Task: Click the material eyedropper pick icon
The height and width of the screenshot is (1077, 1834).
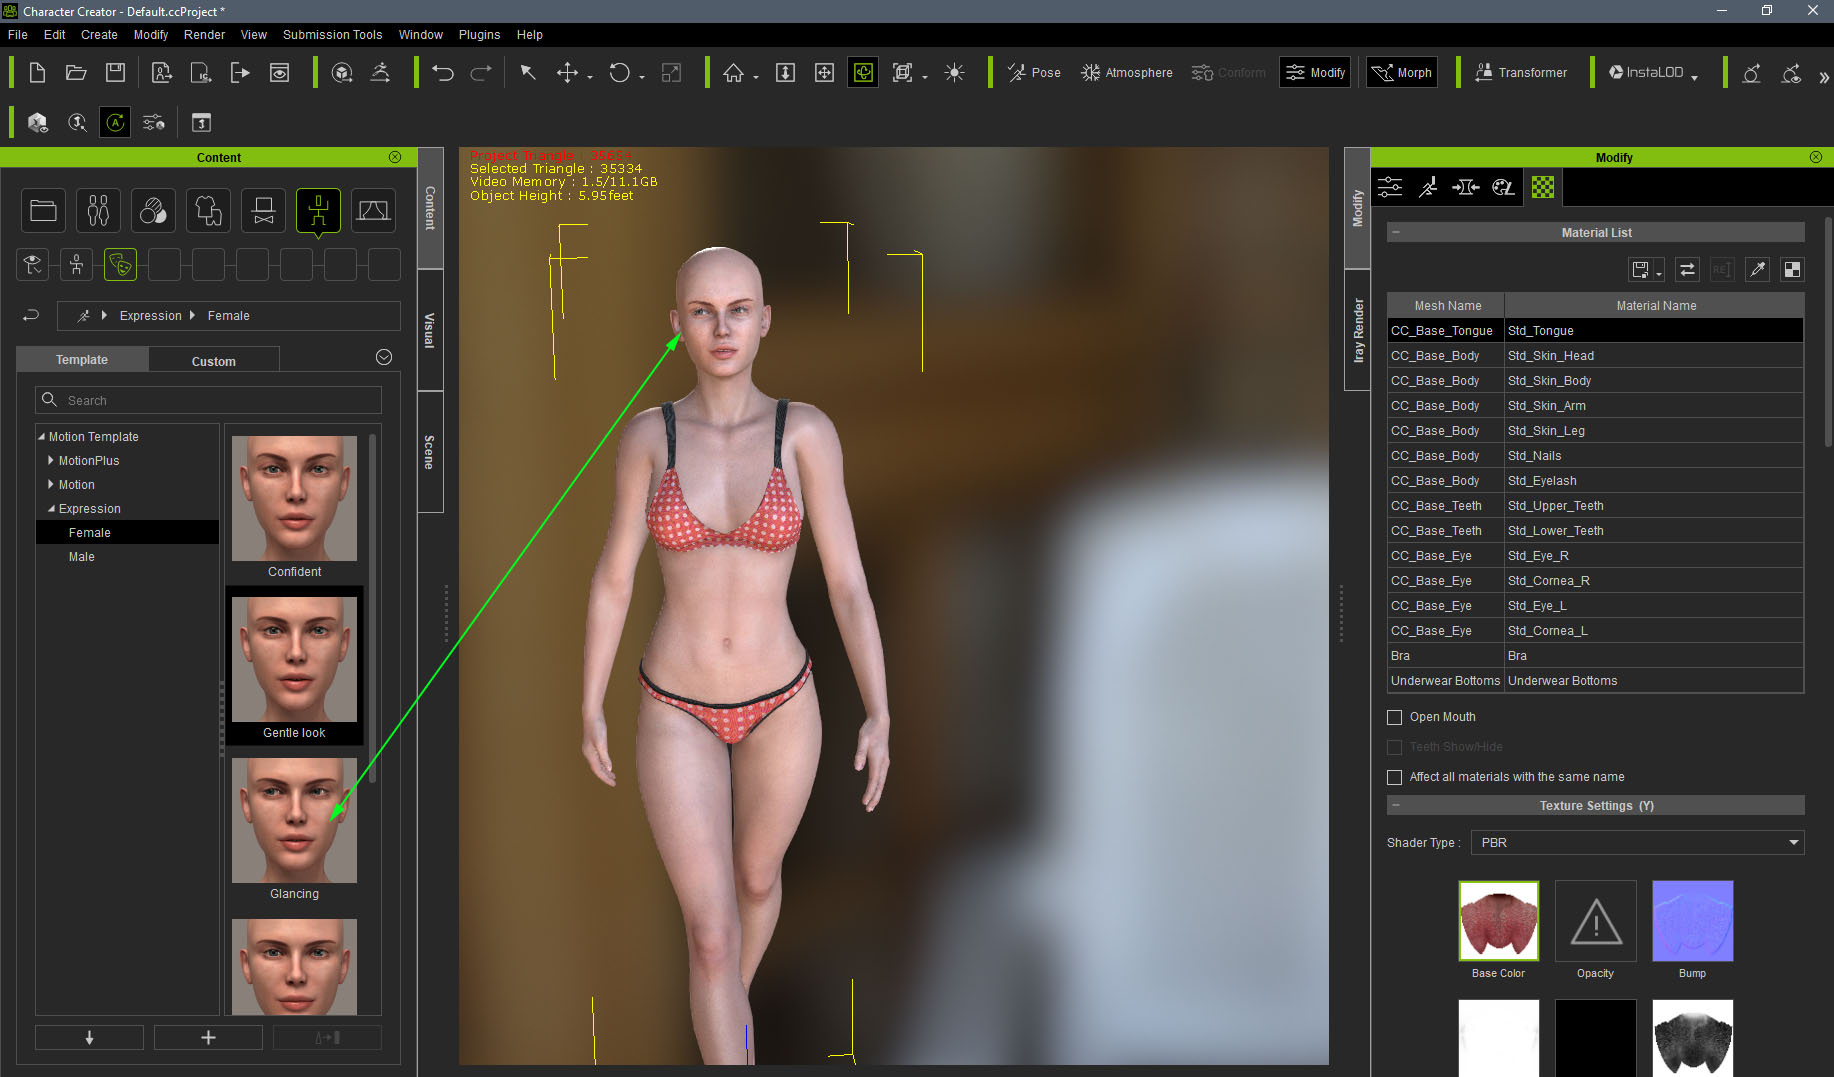Action: (x=1757, y=270)
